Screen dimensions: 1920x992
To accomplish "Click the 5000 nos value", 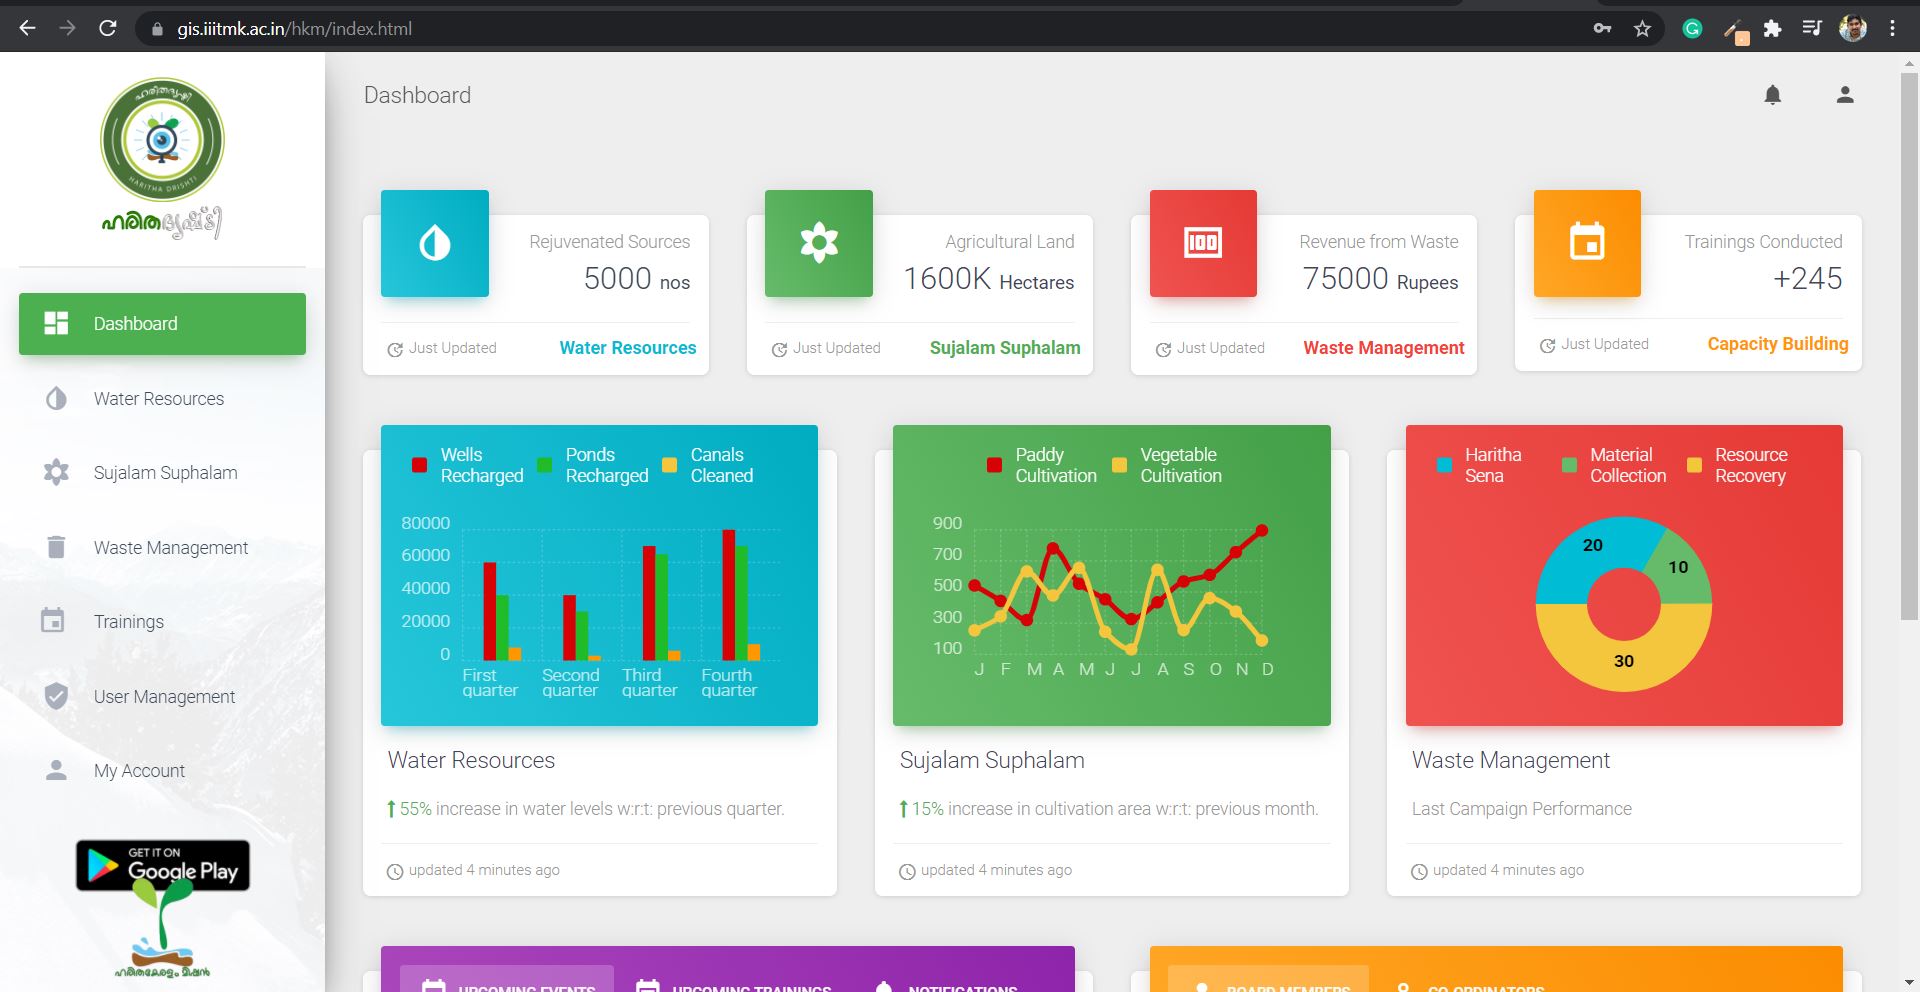I will click(x=637, y=279).
